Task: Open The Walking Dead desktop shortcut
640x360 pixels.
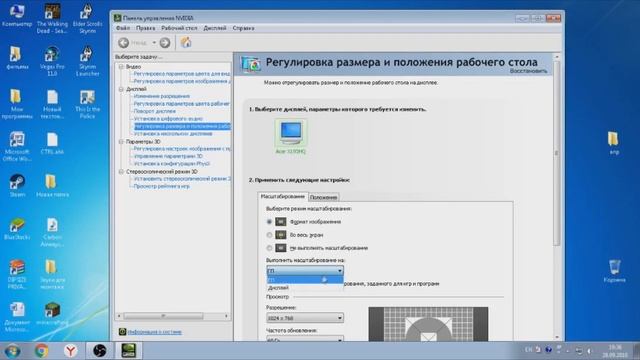Action: [x=52, y=18]
